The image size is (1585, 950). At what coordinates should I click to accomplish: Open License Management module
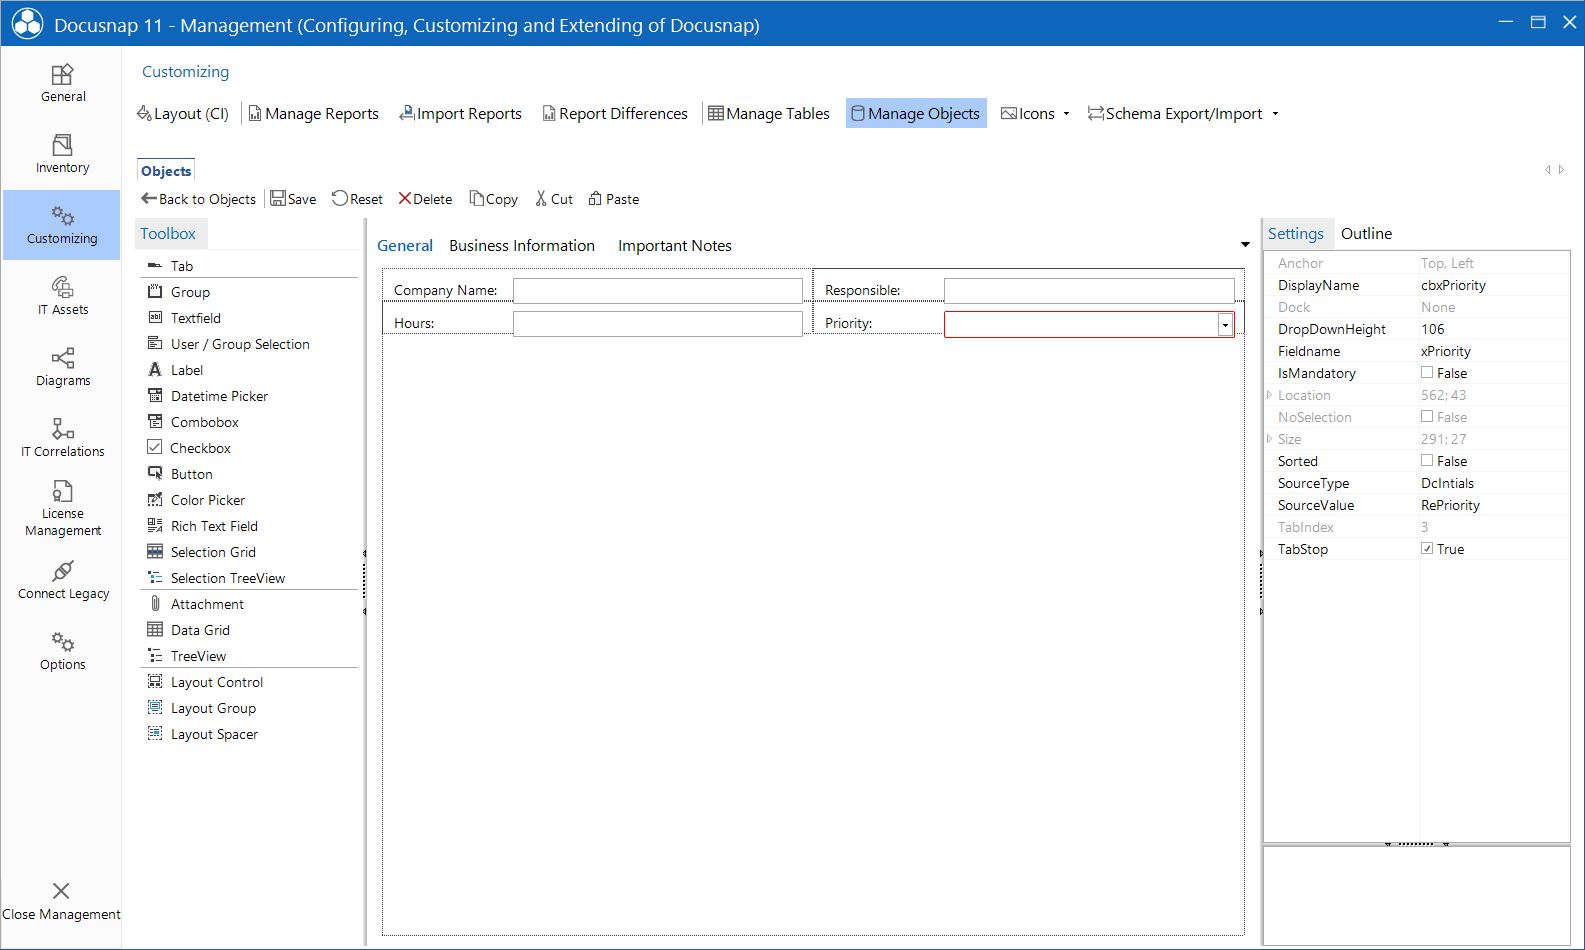[62, 508]
